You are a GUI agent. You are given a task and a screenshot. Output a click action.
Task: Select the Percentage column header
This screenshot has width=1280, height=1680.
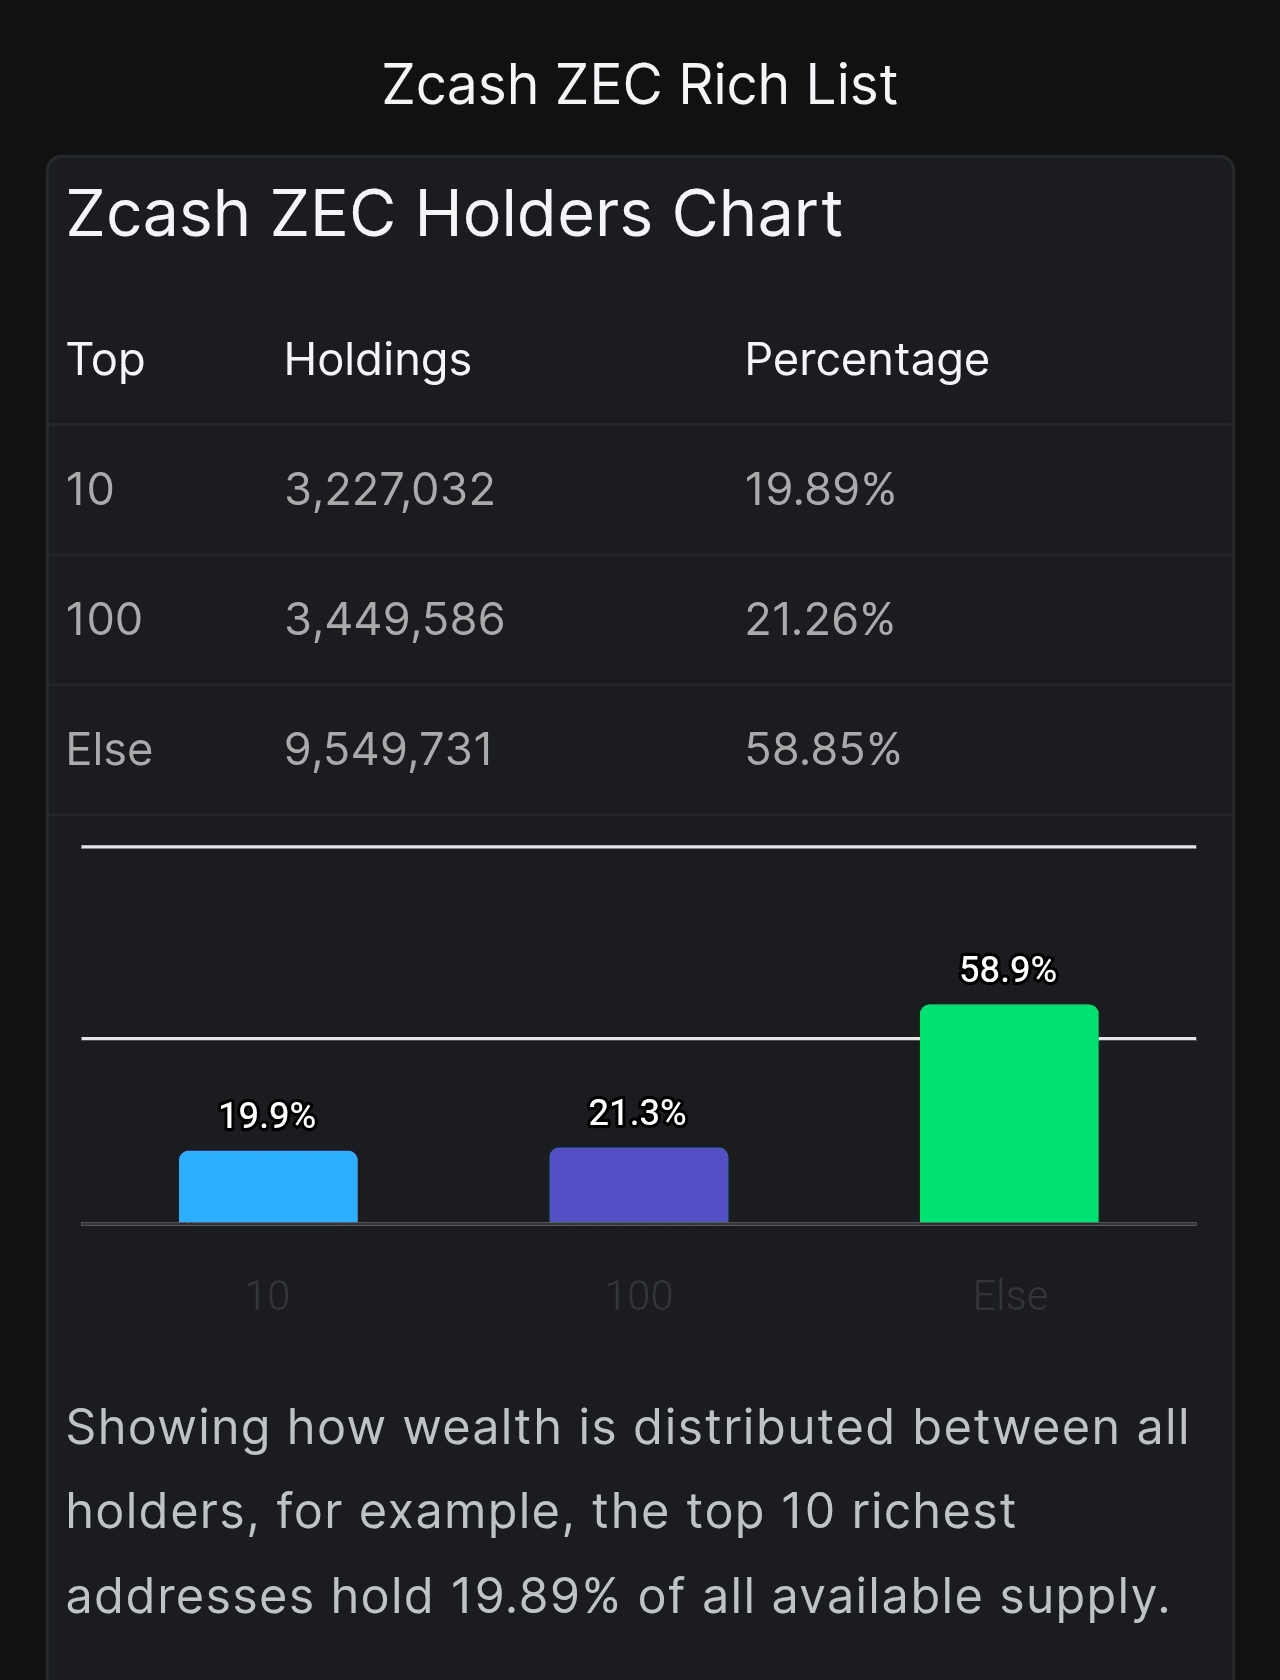tap(867, 360)
